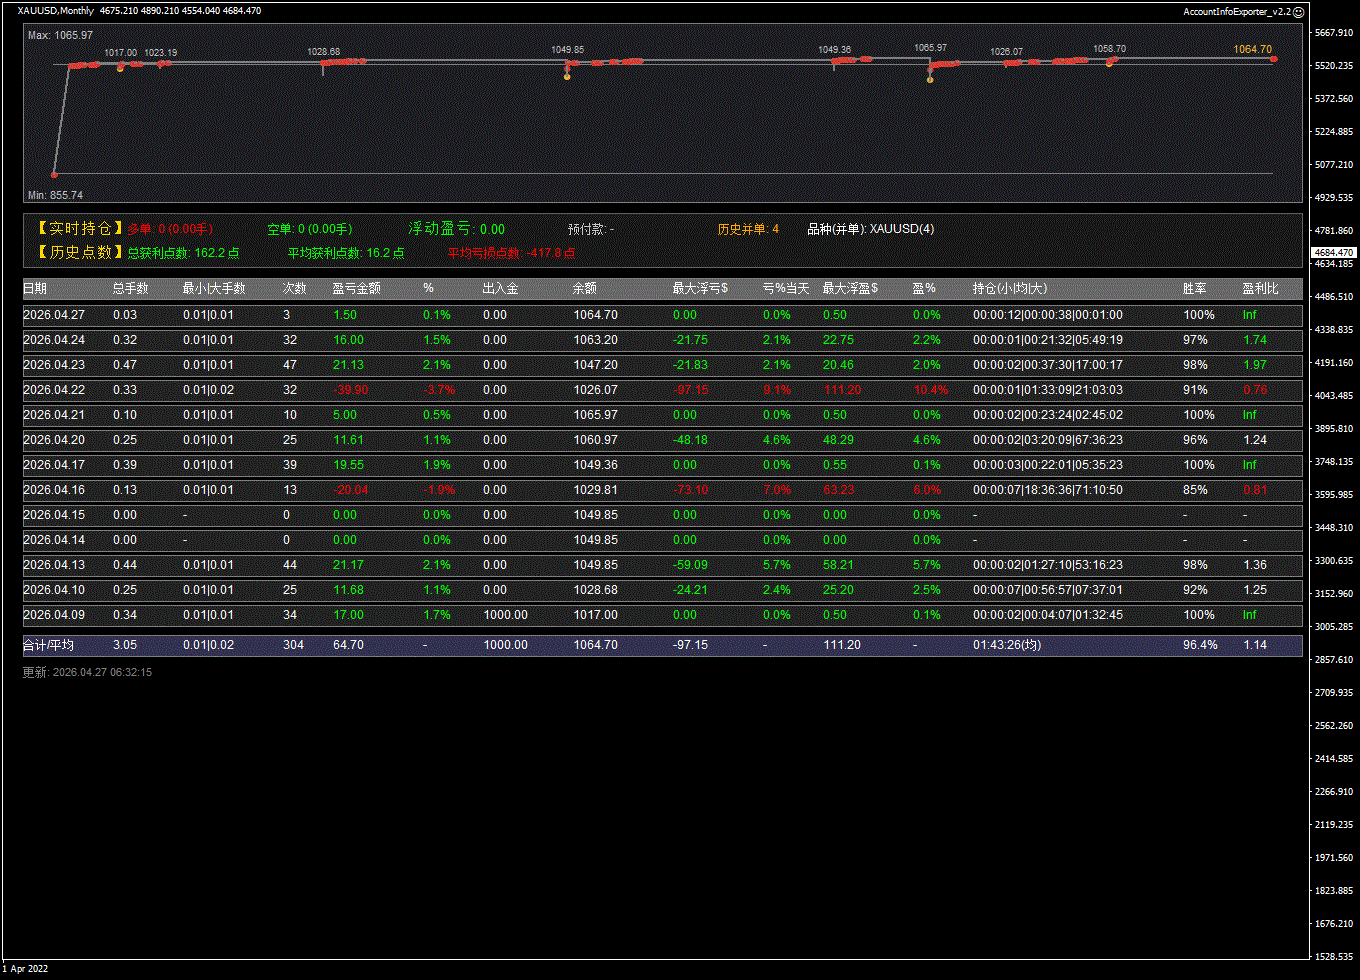
Task: Click the 盈利比 column header
Action: (1260, 289)
